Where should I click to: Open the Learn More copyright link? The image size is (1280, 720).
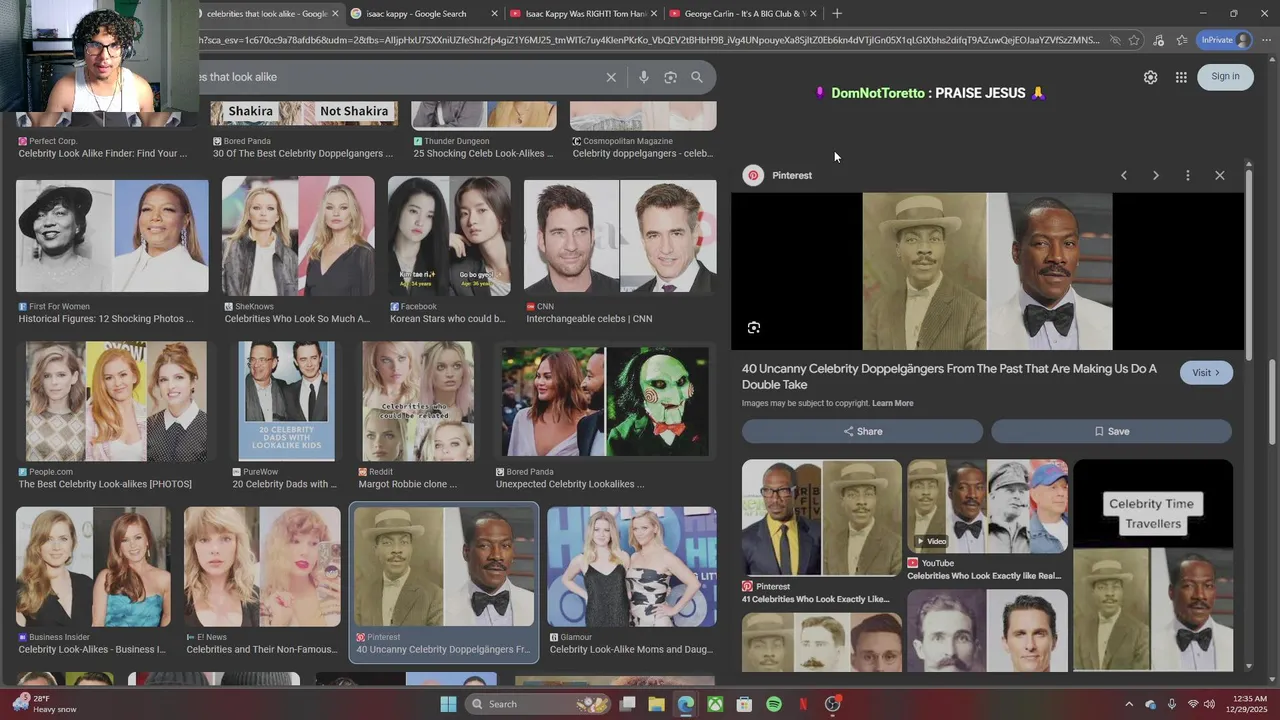point(892,403)
